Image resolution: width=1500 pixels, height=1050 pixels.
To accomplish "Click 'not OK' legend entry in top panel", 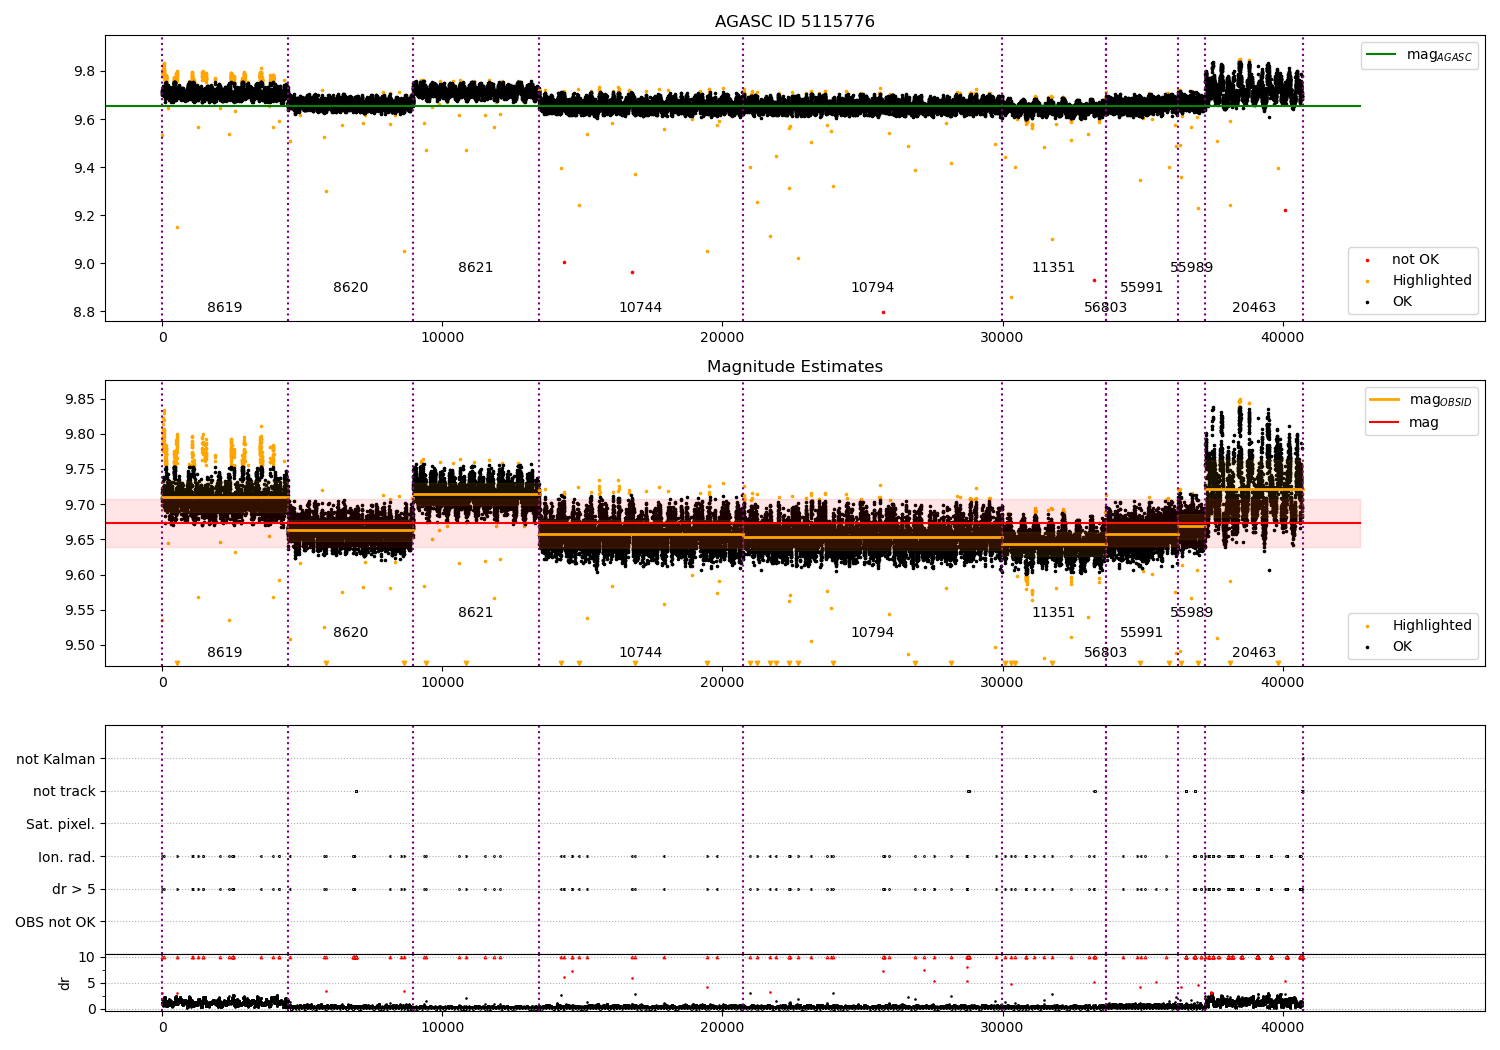I will tap(1415, 260).
